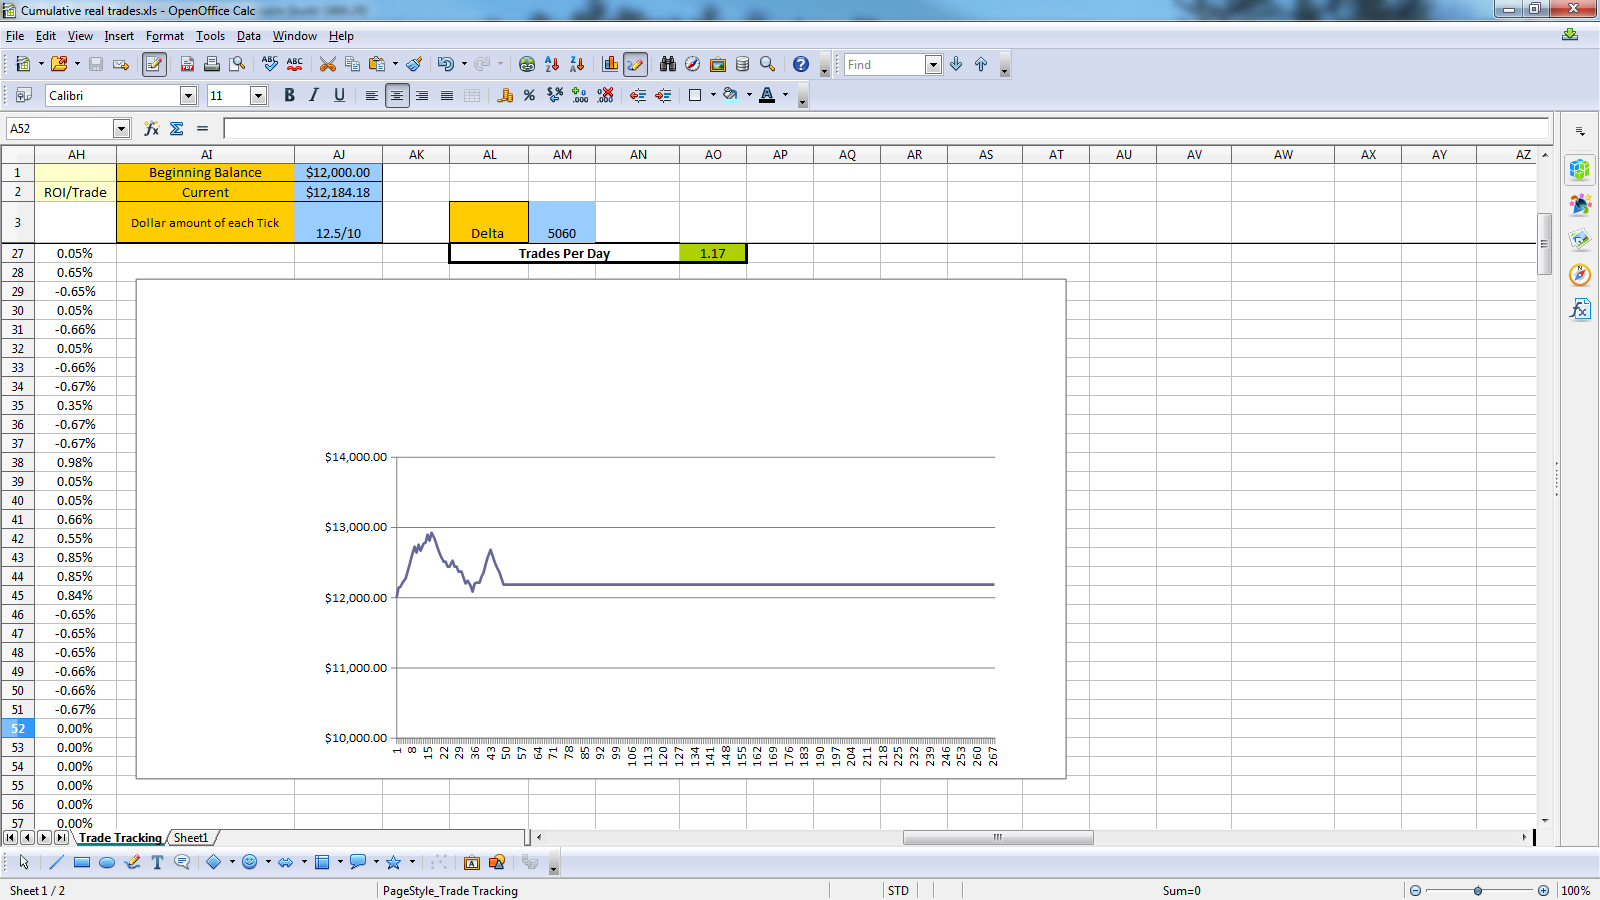Open the Insert menu
The height and width of the screenshot is (900, 1600).
tap(119, 36)
